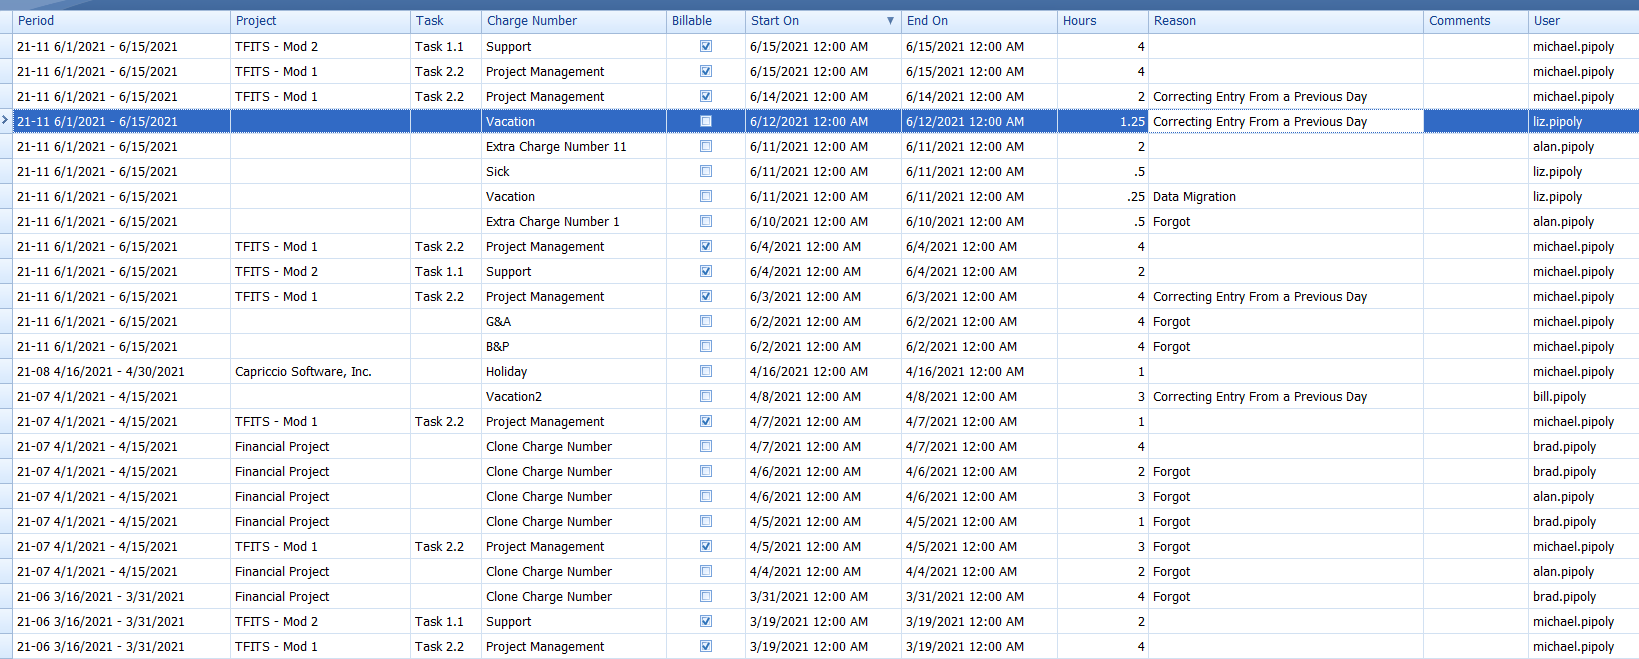Click the 'G&A' charge number cell

tap(574, 321)
